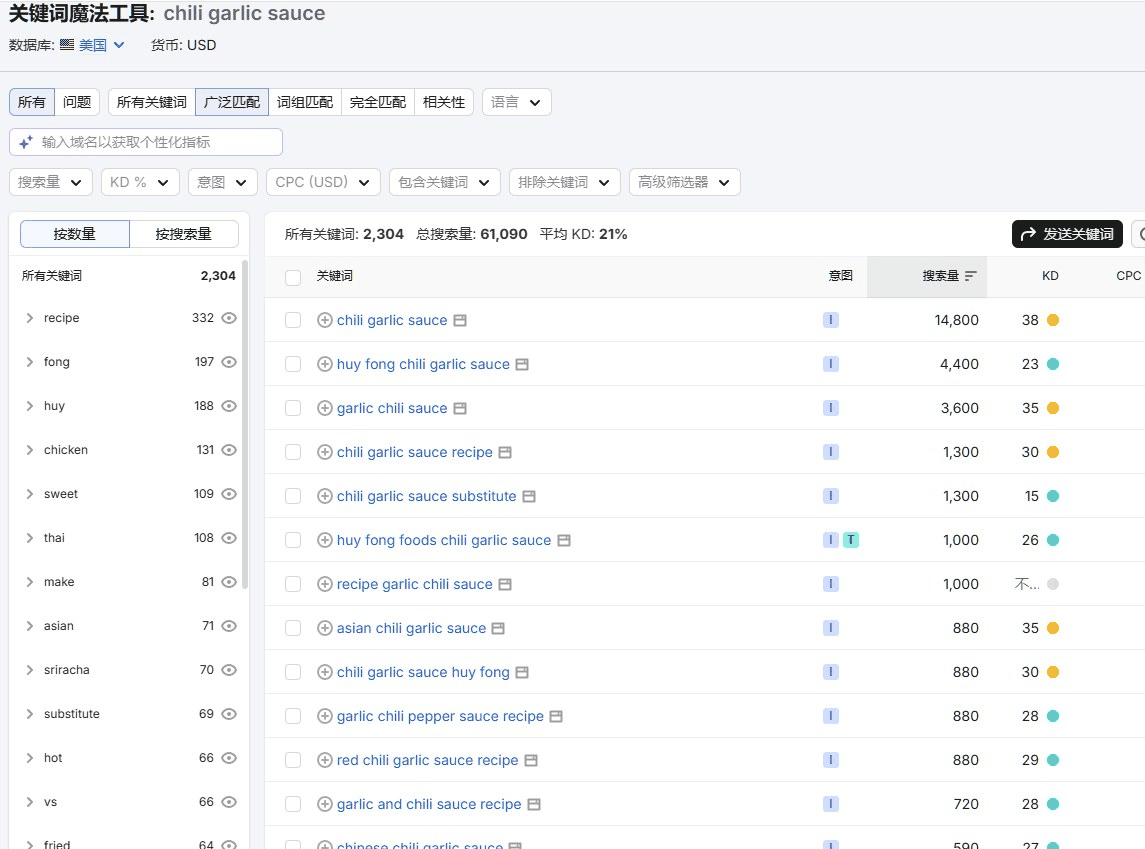Open the CPC (USD) filter dropdown
Screen dimensions: 1145x849
pyautogui.click(x=323, y=183)
